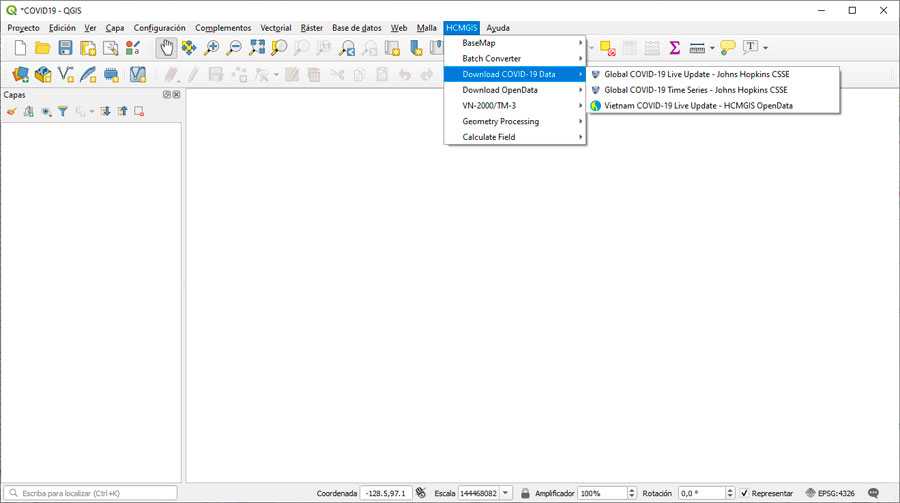Click the New Temporary Scratch Layer icon
Screen dimensions: 900x503
coord(111,74)
